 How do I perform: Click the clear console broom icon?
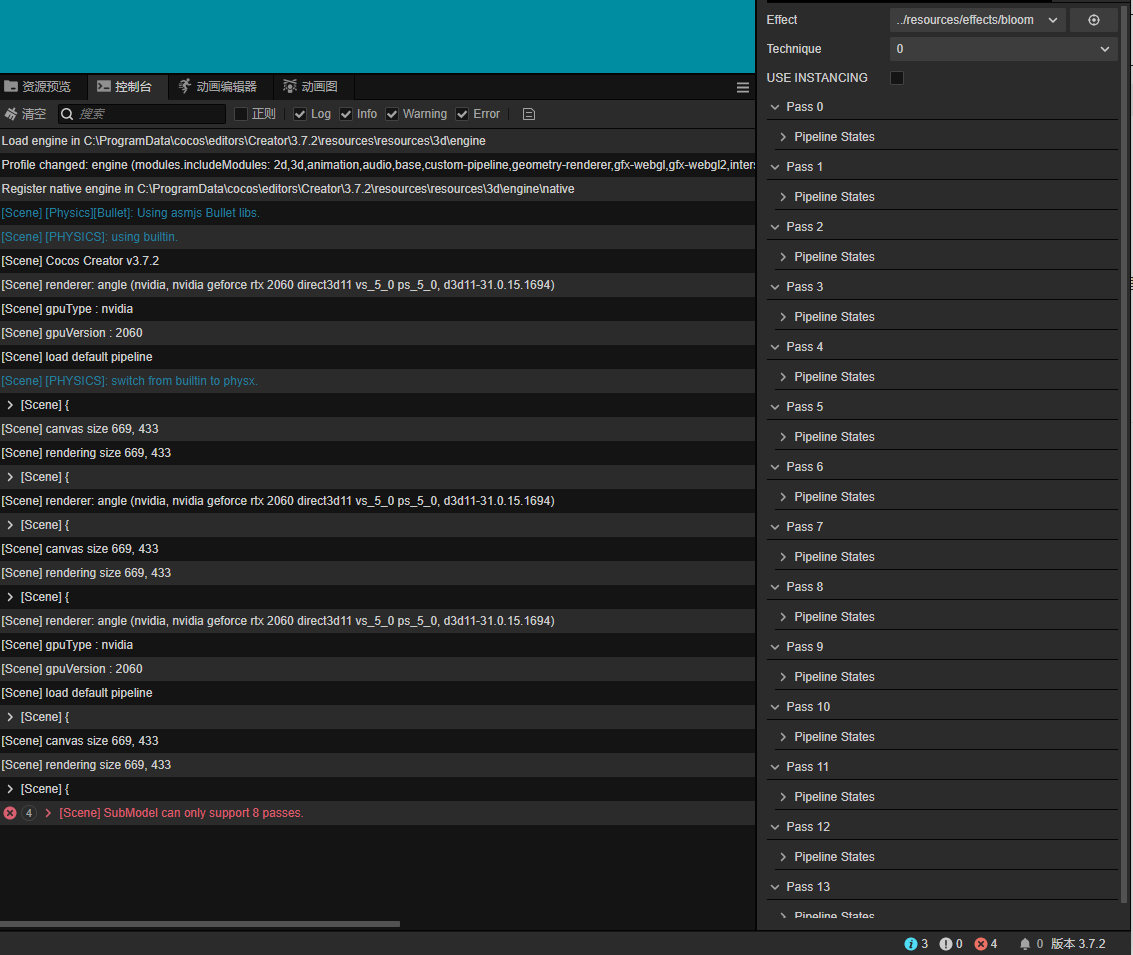click(x=11, y=114)
